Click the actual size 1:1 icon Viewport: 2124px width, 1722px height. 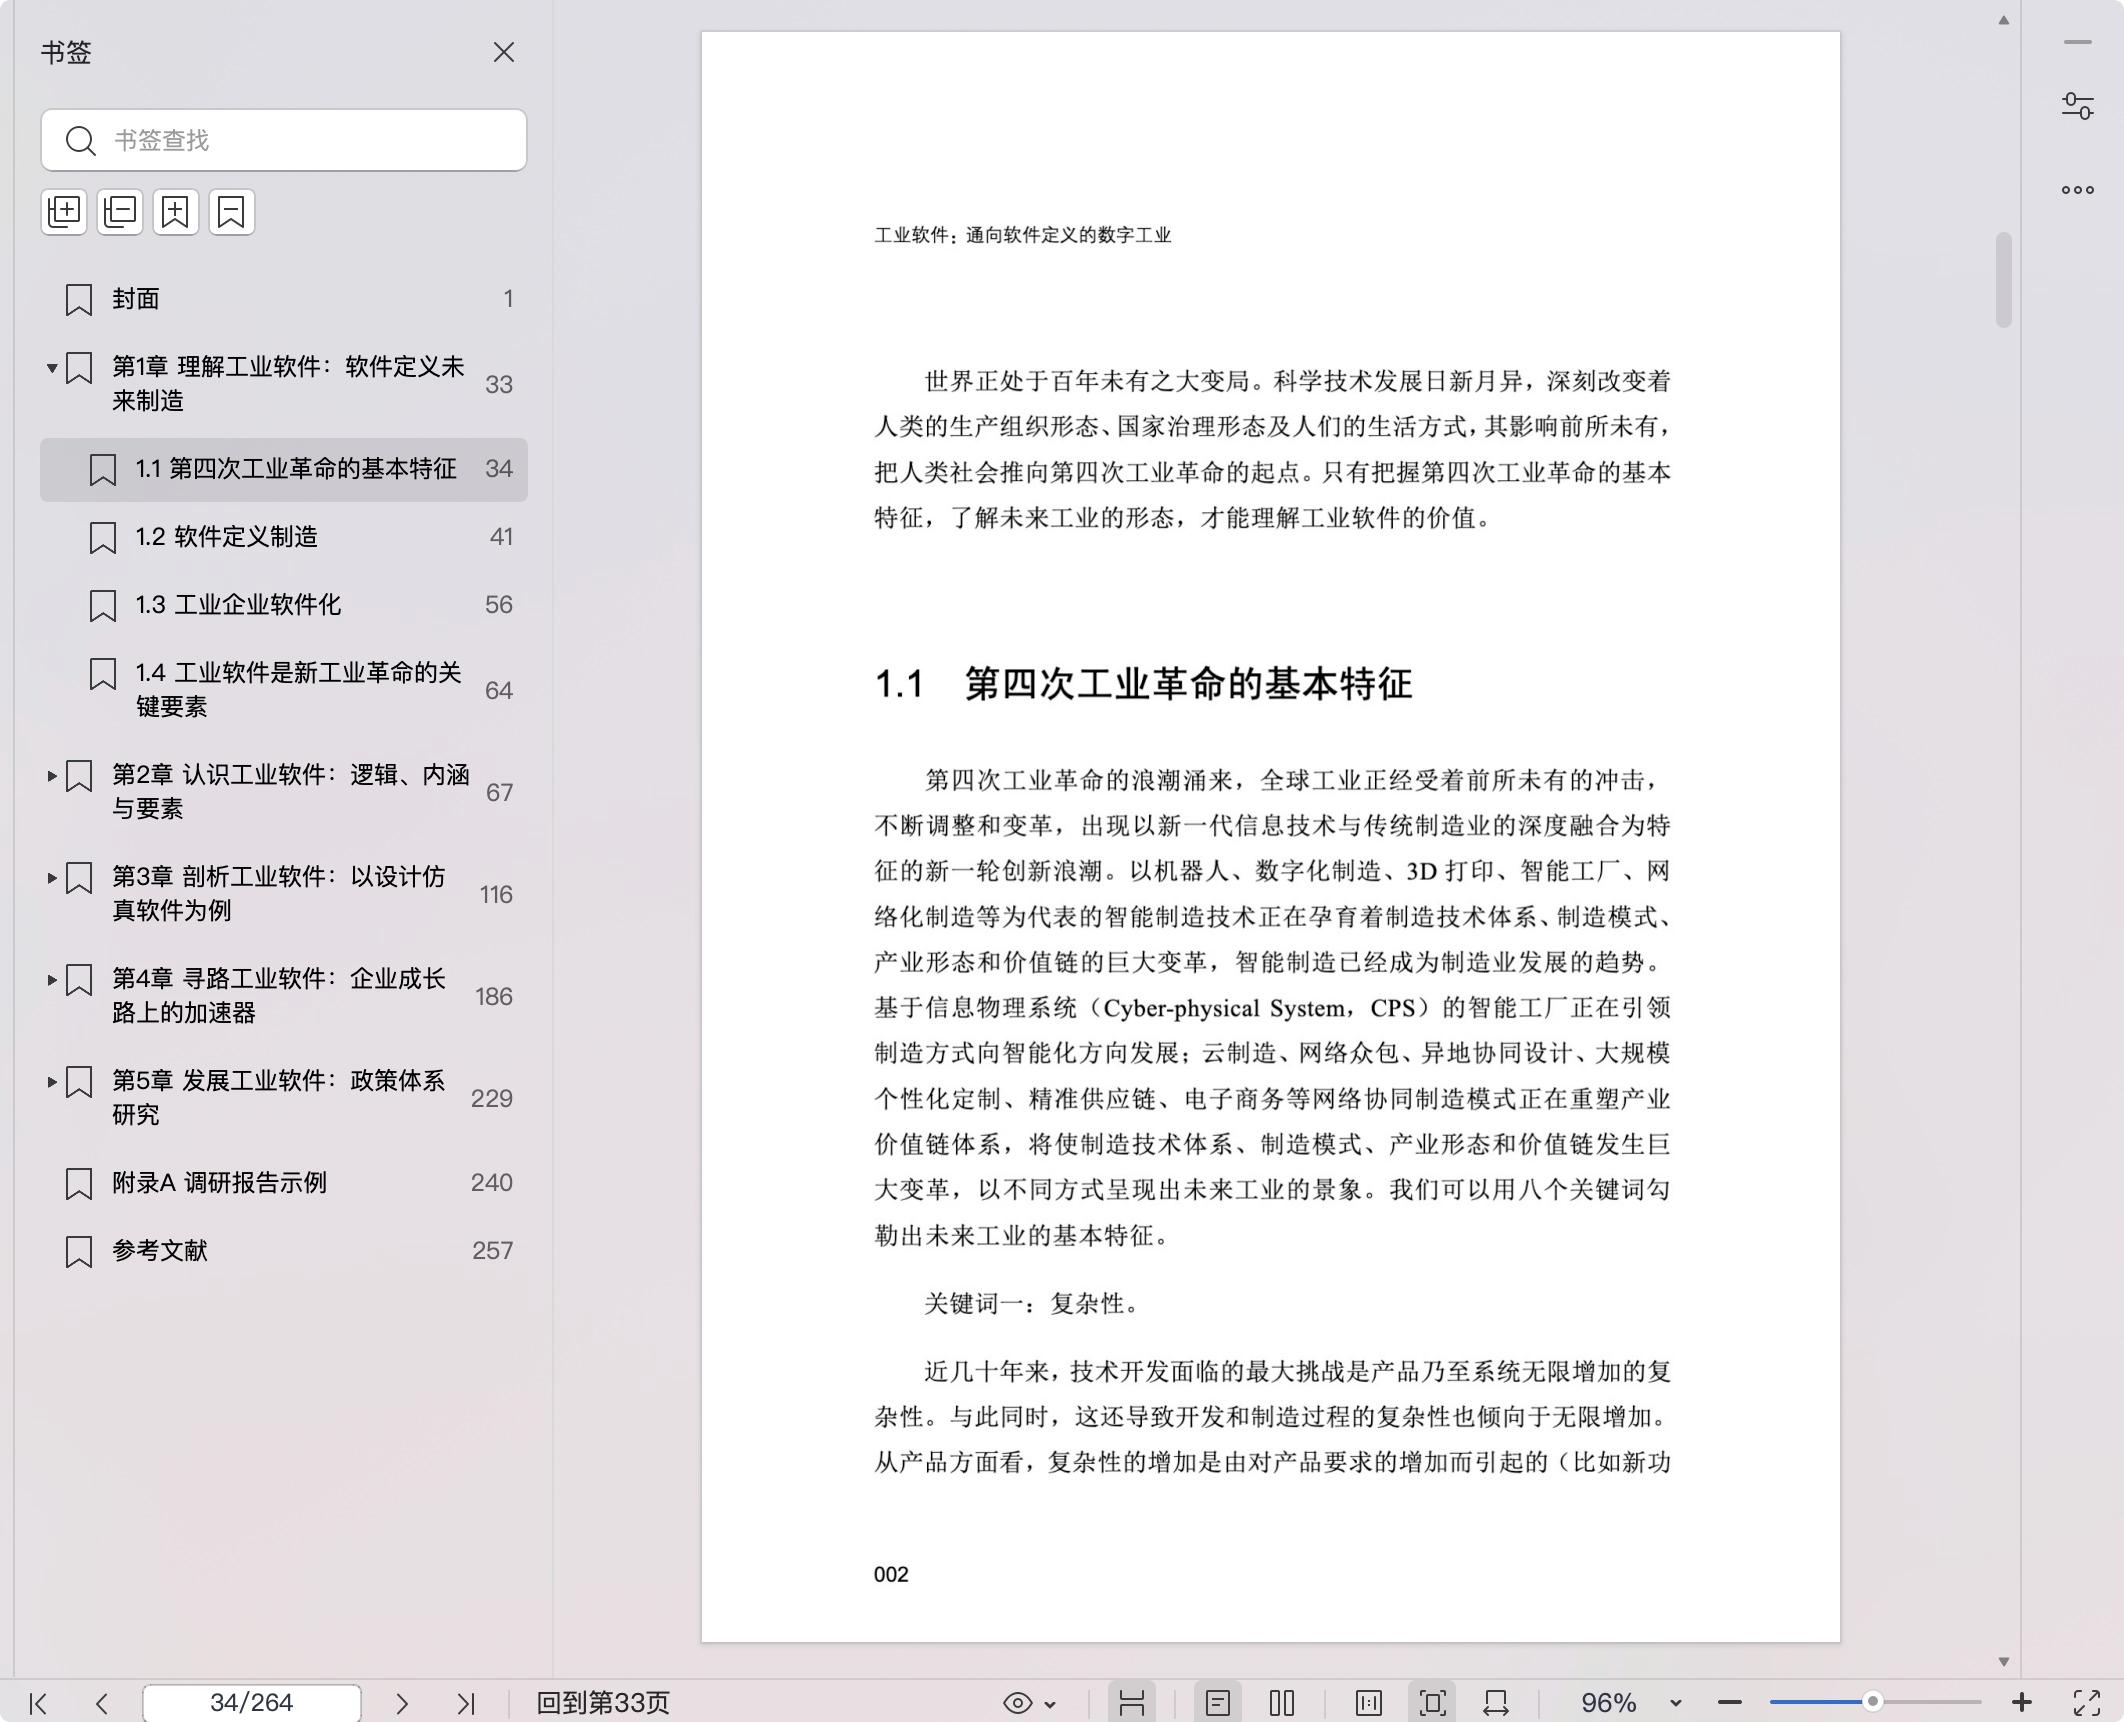click(x=1369, y=1703)
